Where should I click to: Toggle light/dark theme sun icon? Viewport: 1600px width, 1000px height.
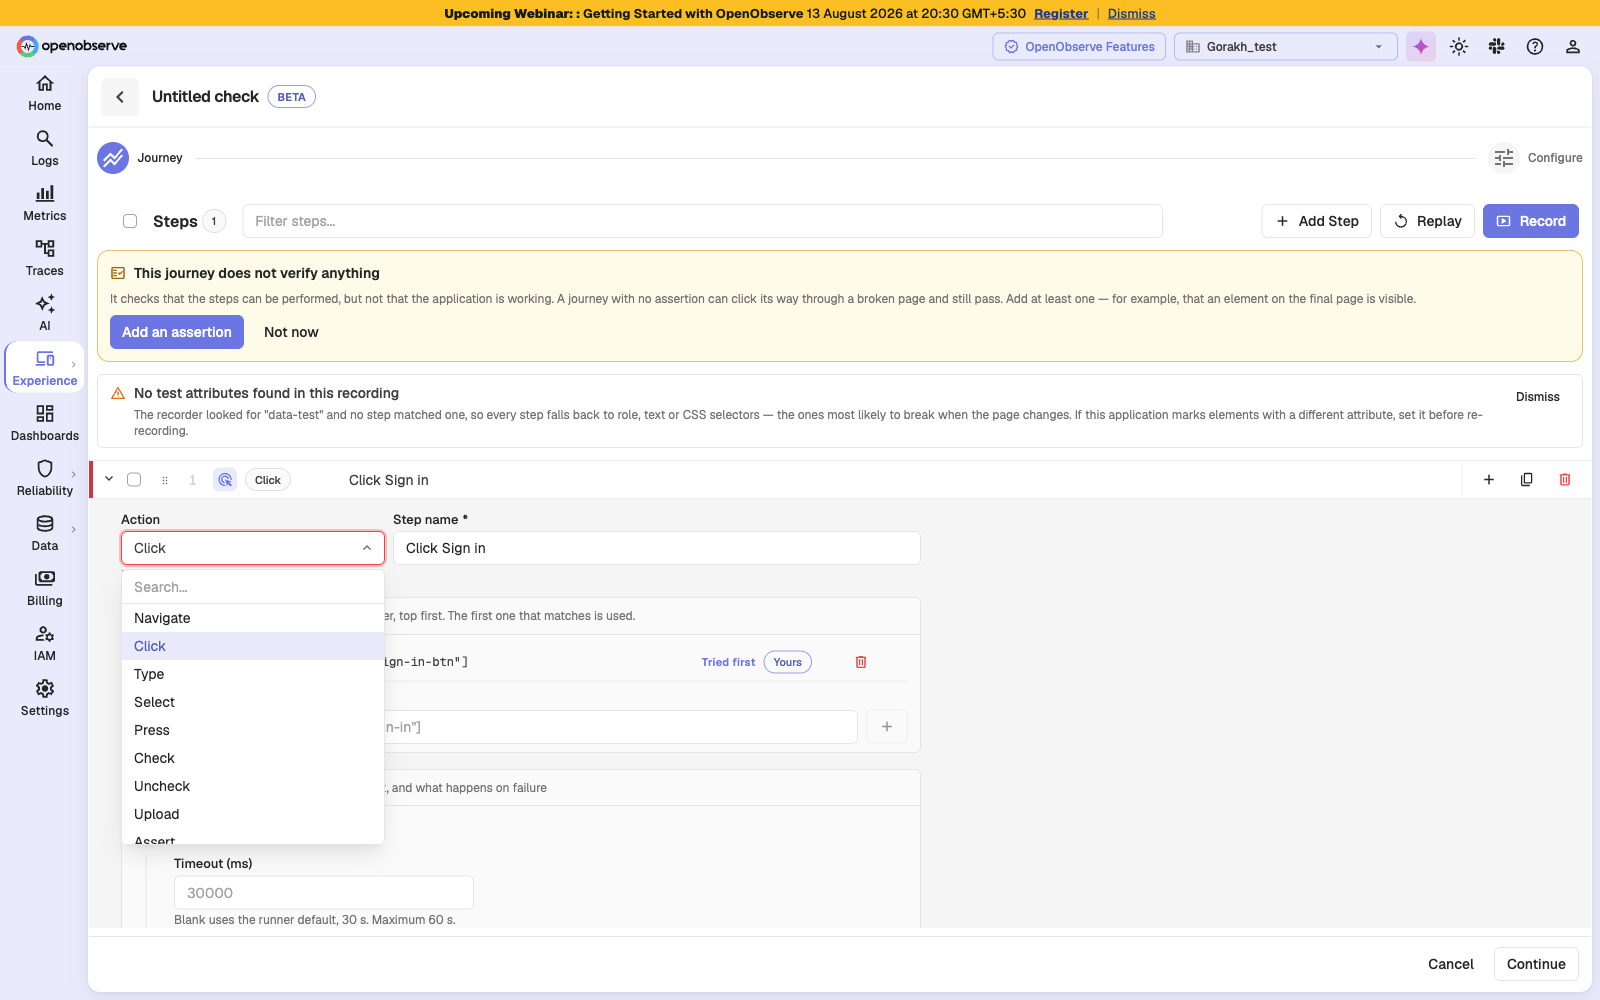coord(1459,47)
